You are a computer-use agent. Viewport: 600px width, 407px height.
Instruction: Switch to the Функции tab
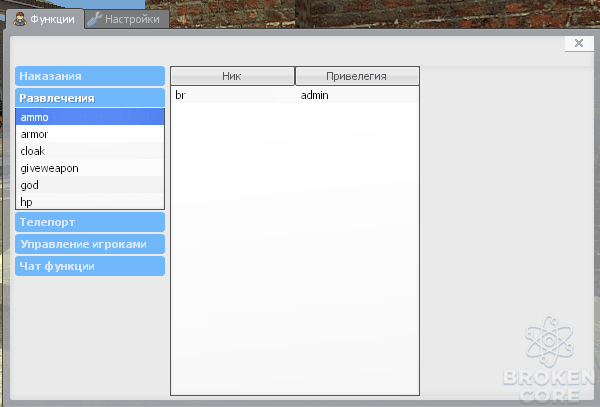(x=45, y=19)
